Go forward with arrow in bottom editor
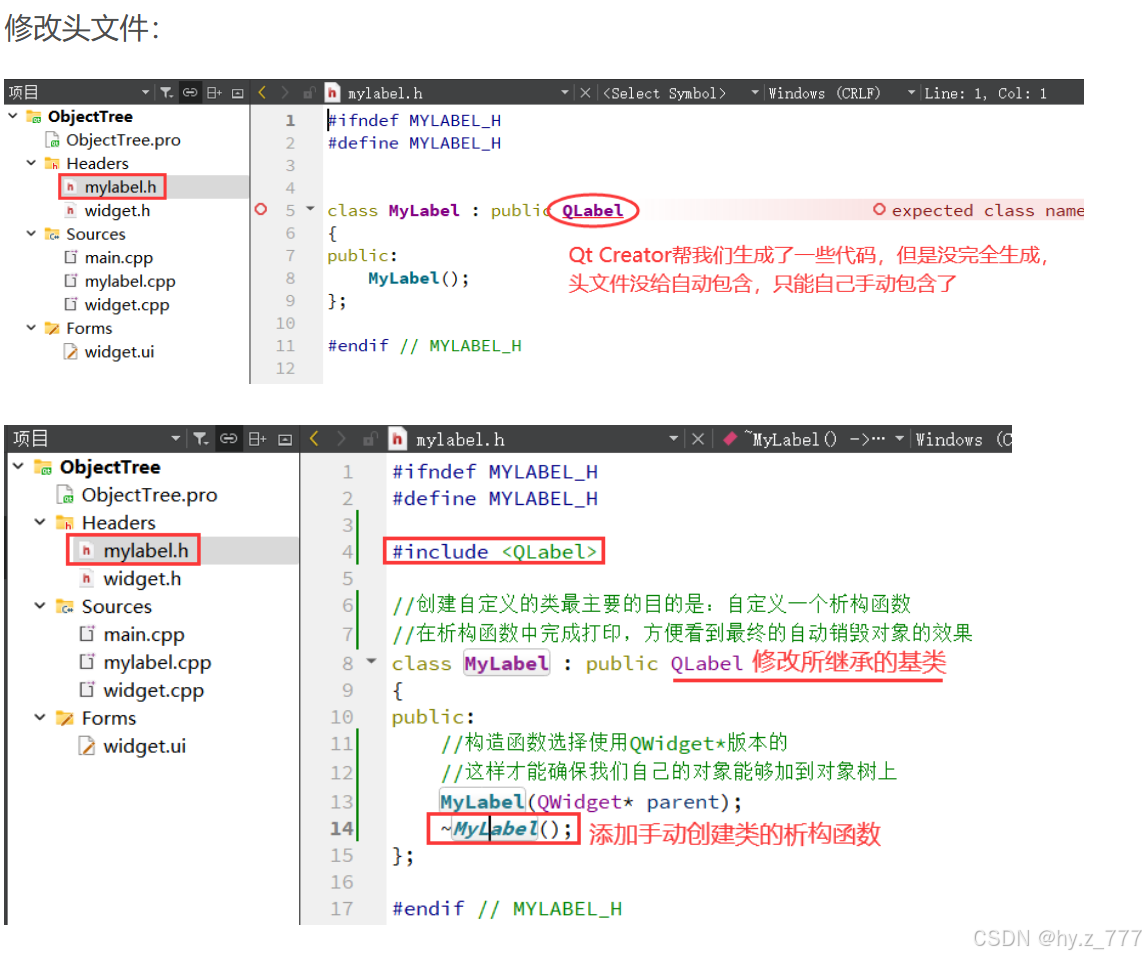This screenshot has width=1146, height=958. pyautogui.click(x=341, y=438)
